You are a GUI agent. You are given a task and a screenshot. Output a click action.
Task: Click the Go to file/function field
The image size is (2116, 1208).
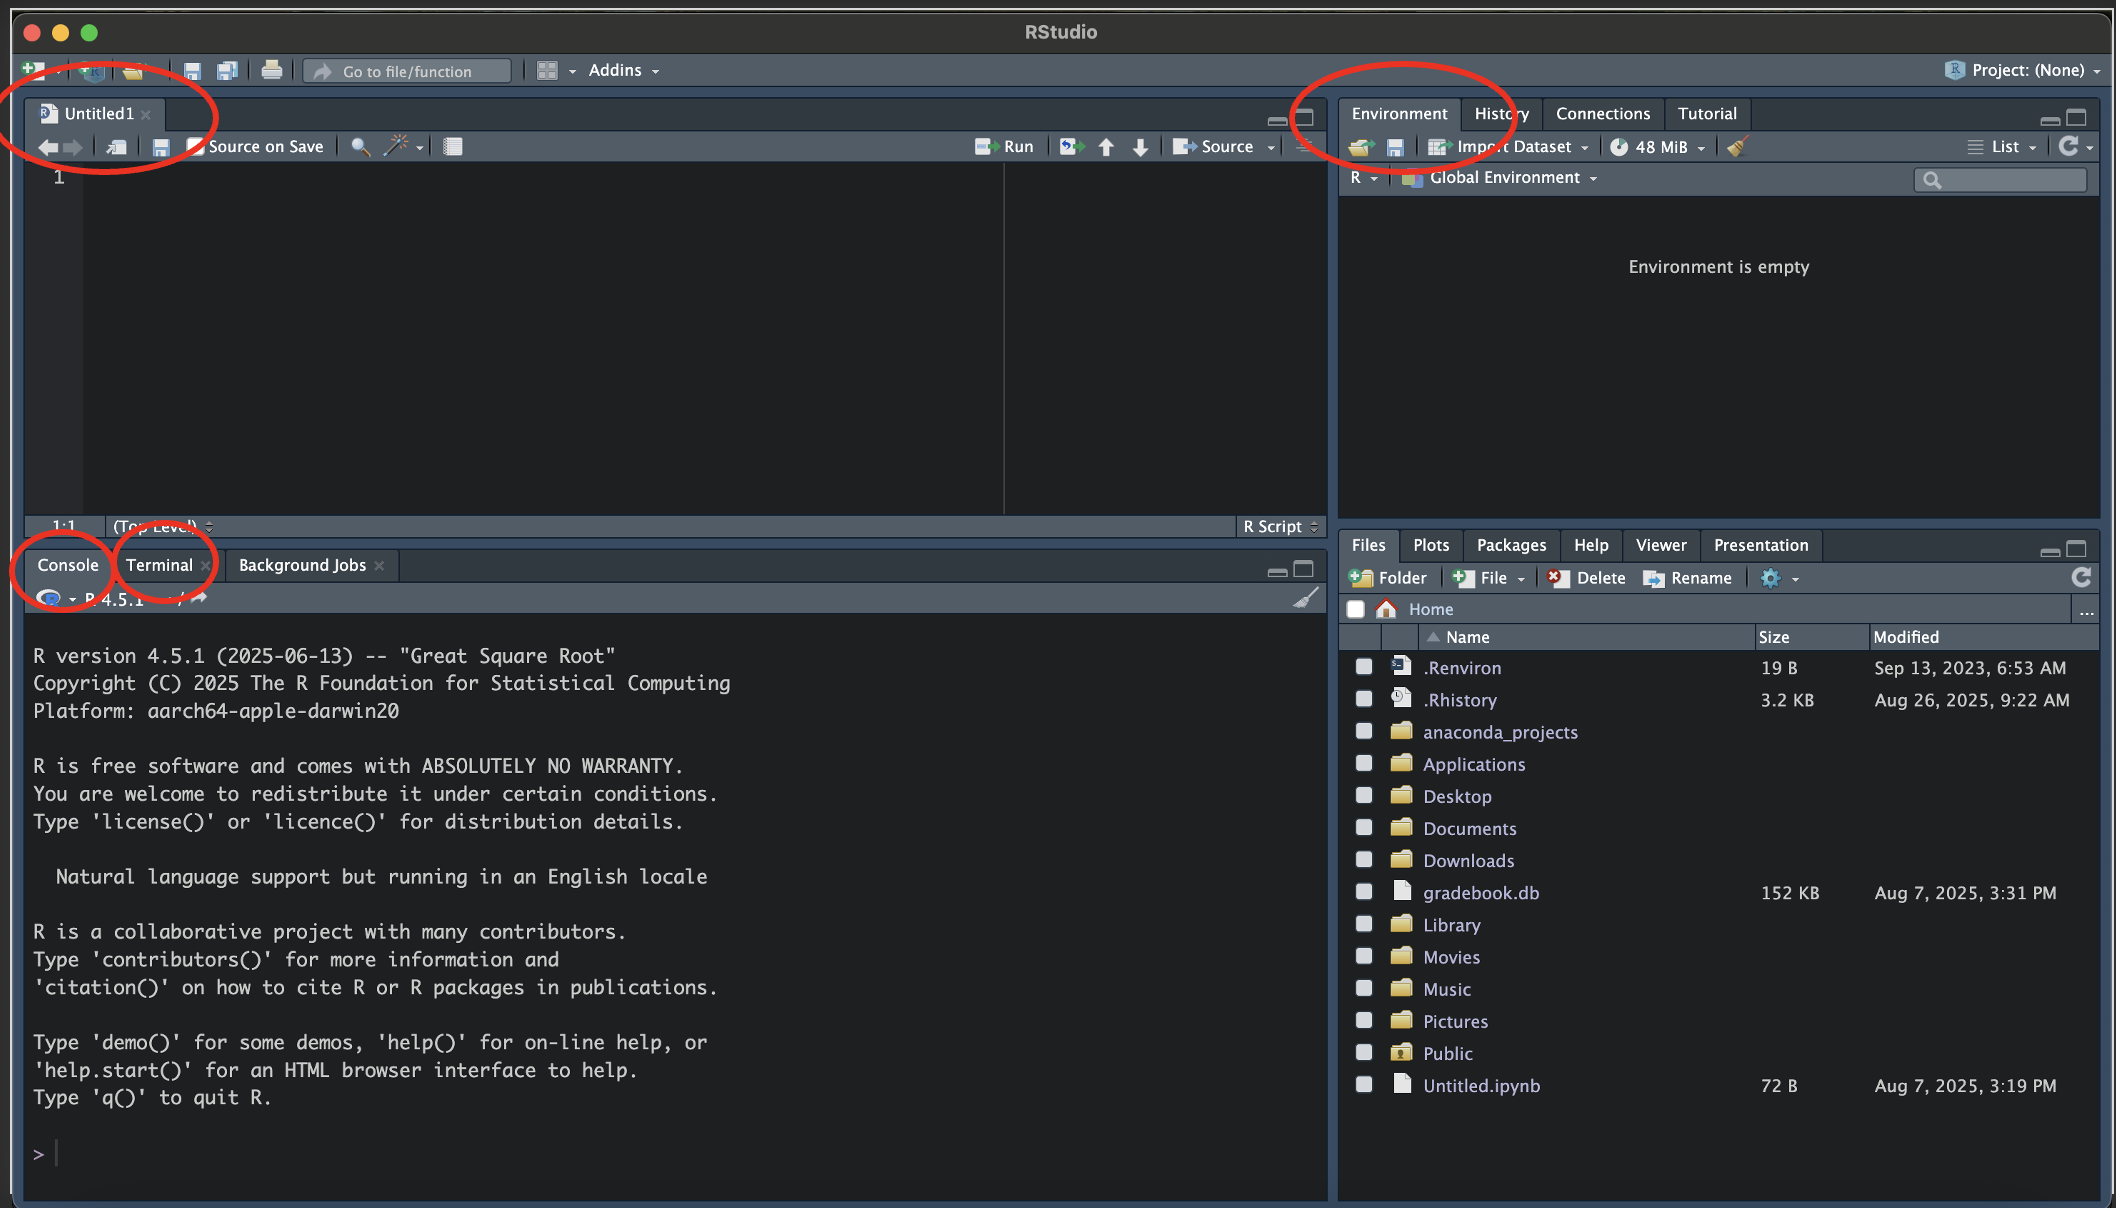tap(407, 71)
